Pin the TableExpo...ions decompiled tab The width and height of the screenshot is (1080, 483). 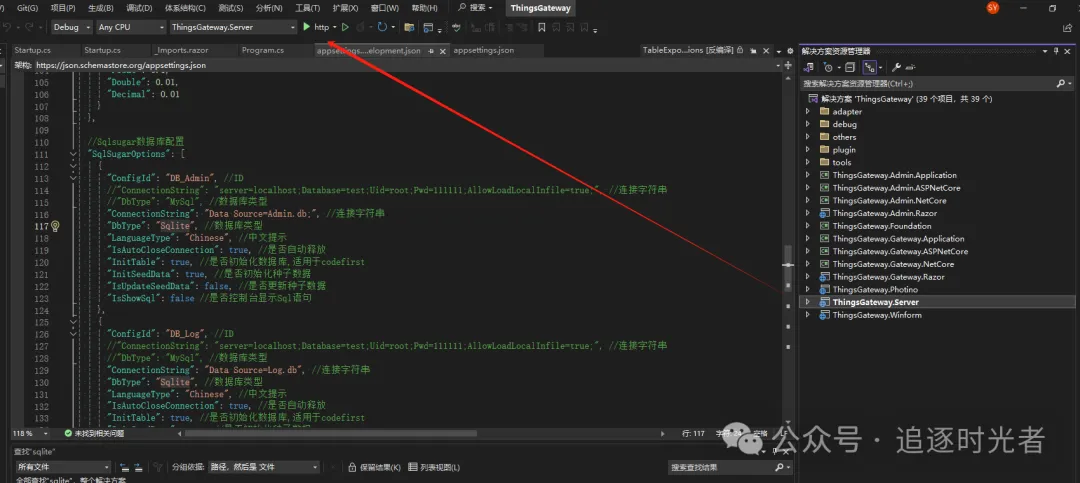pos(753,51)
